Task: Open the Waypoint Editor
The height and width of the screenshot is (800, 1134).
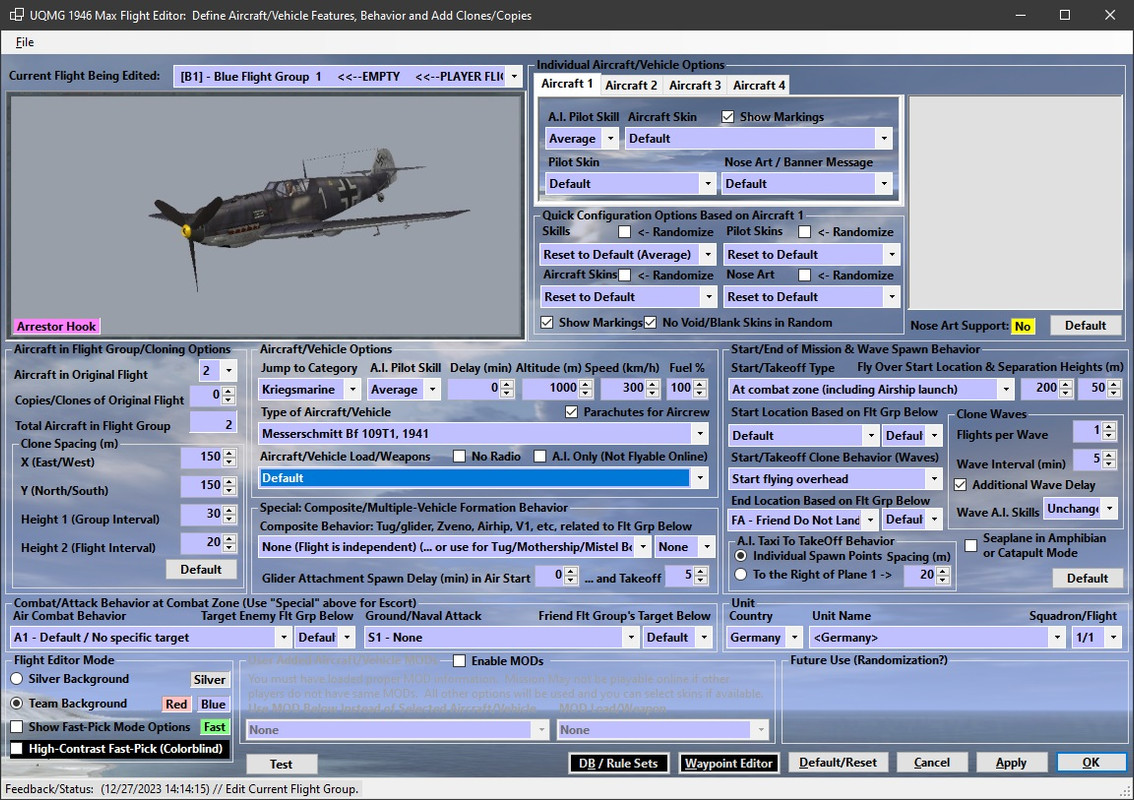Action: tap(728, 763)
